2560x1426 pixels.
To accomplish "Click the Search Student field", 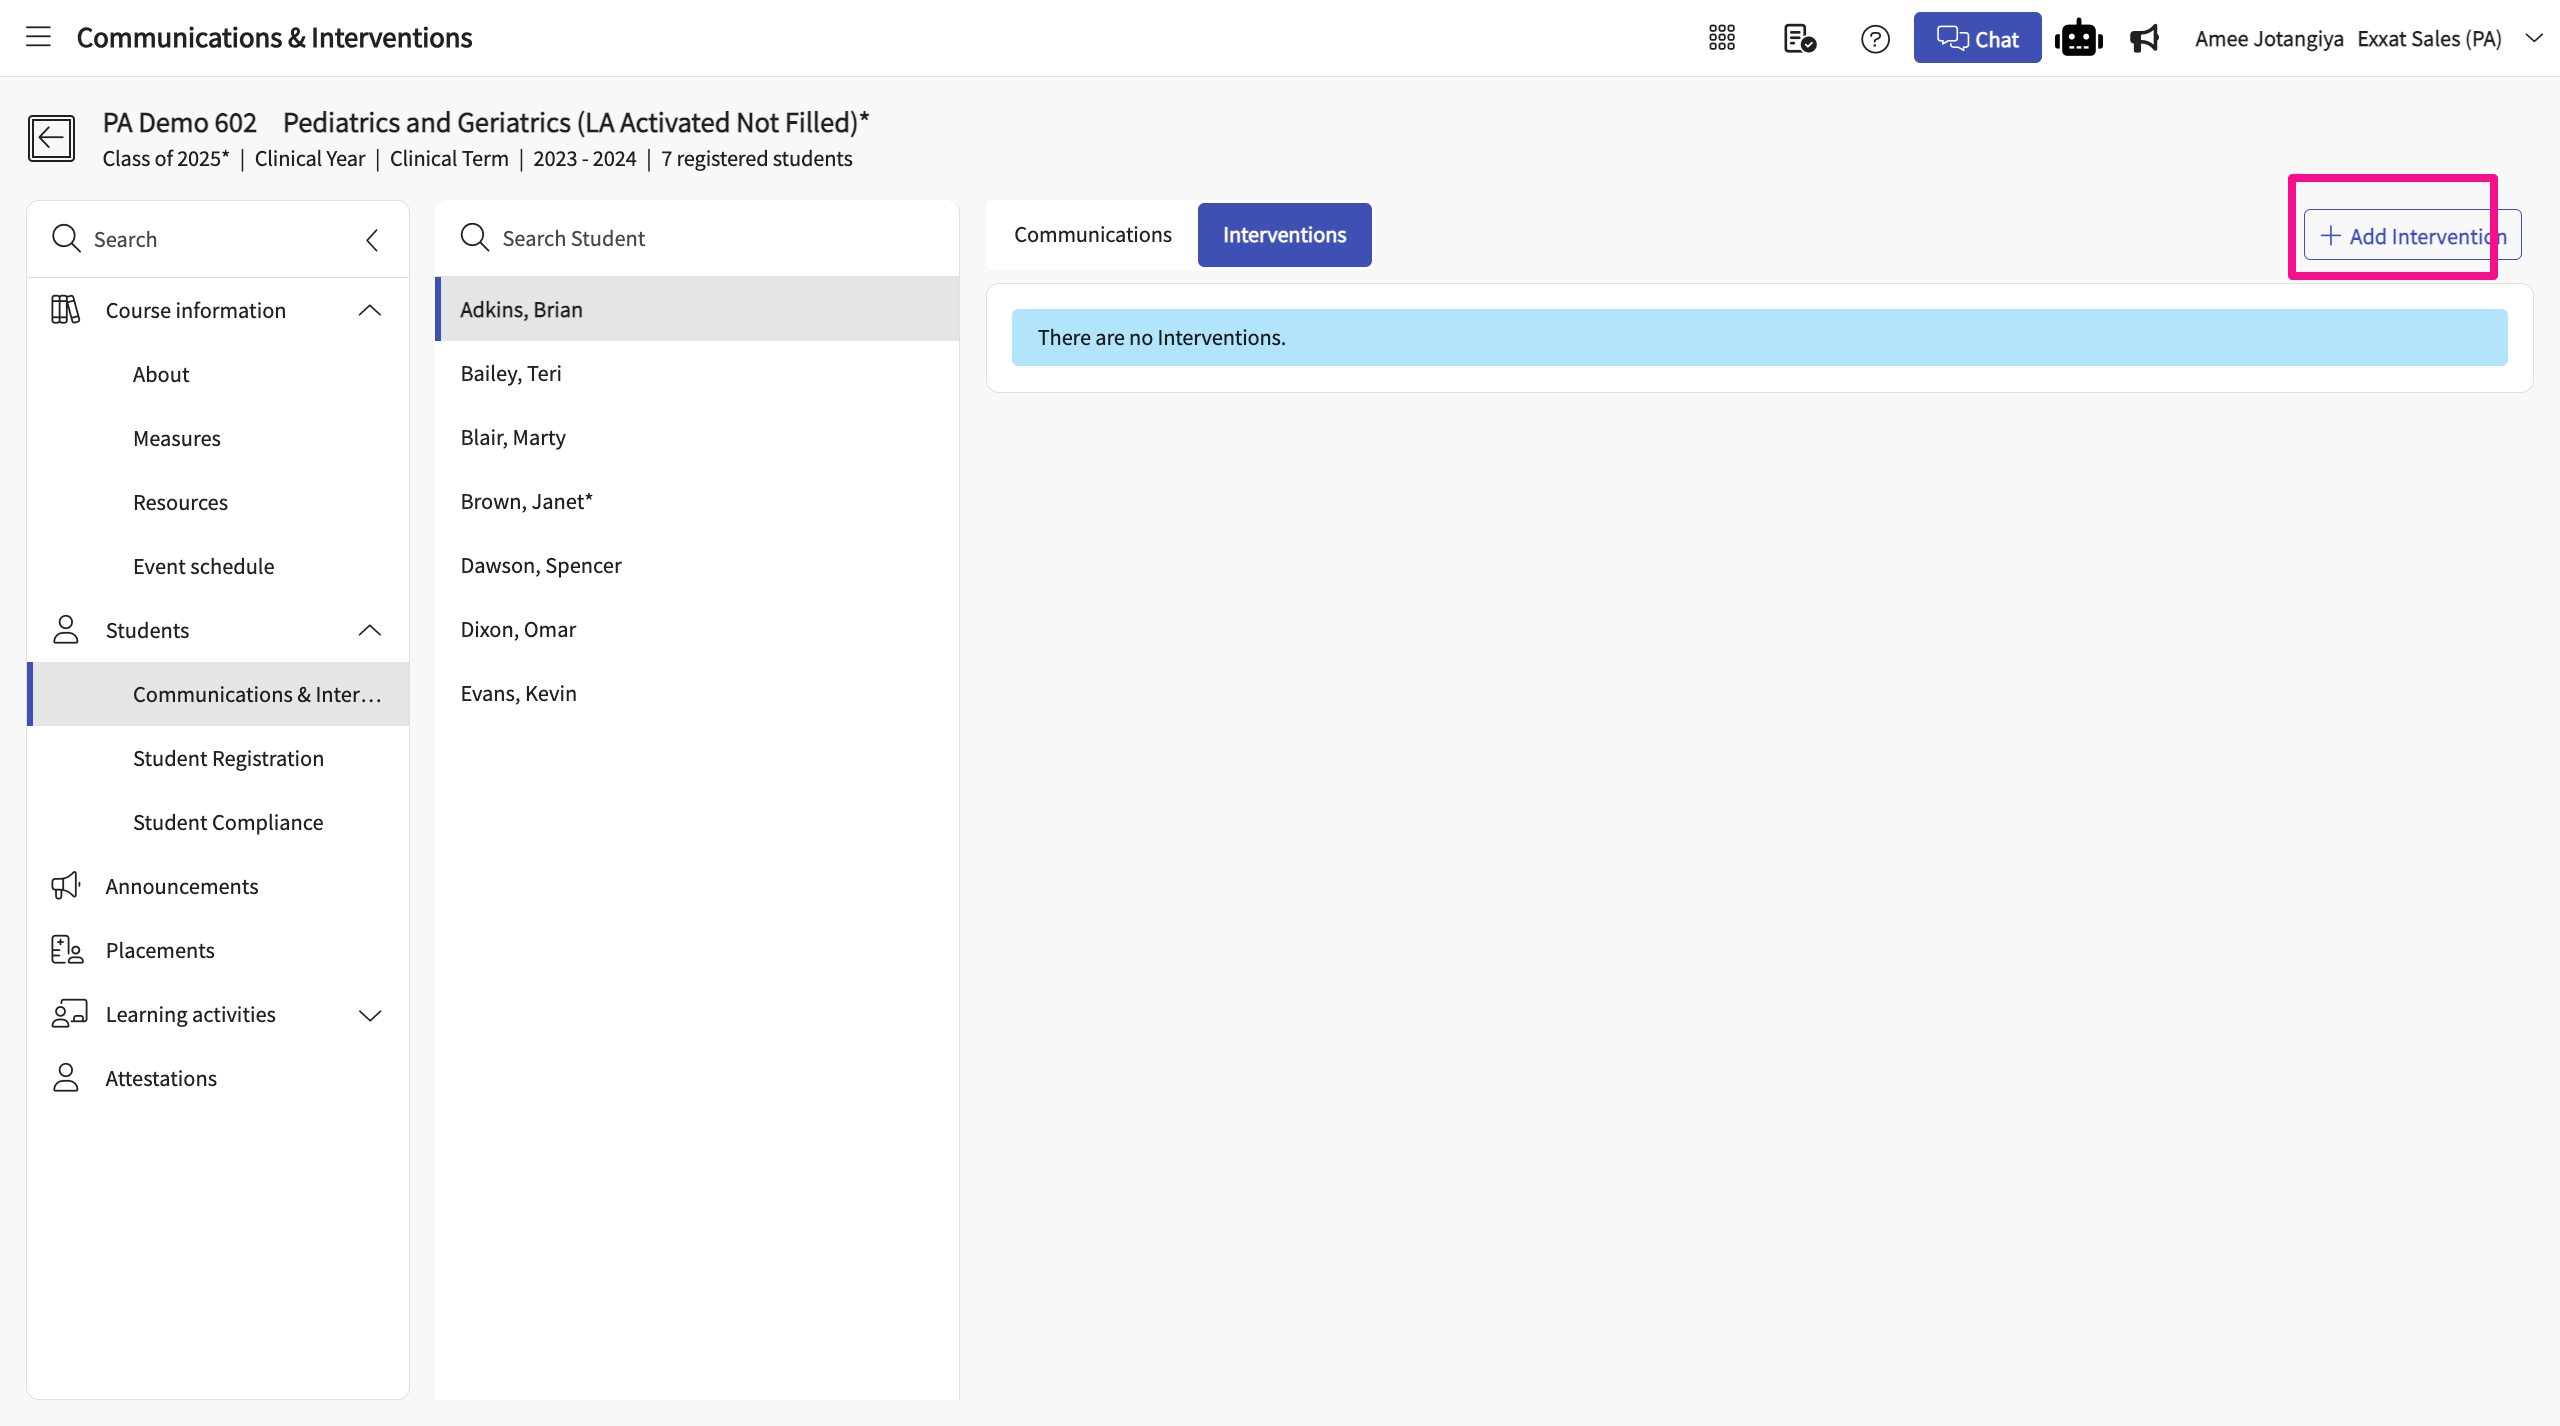I will click(x=700, y=238).
